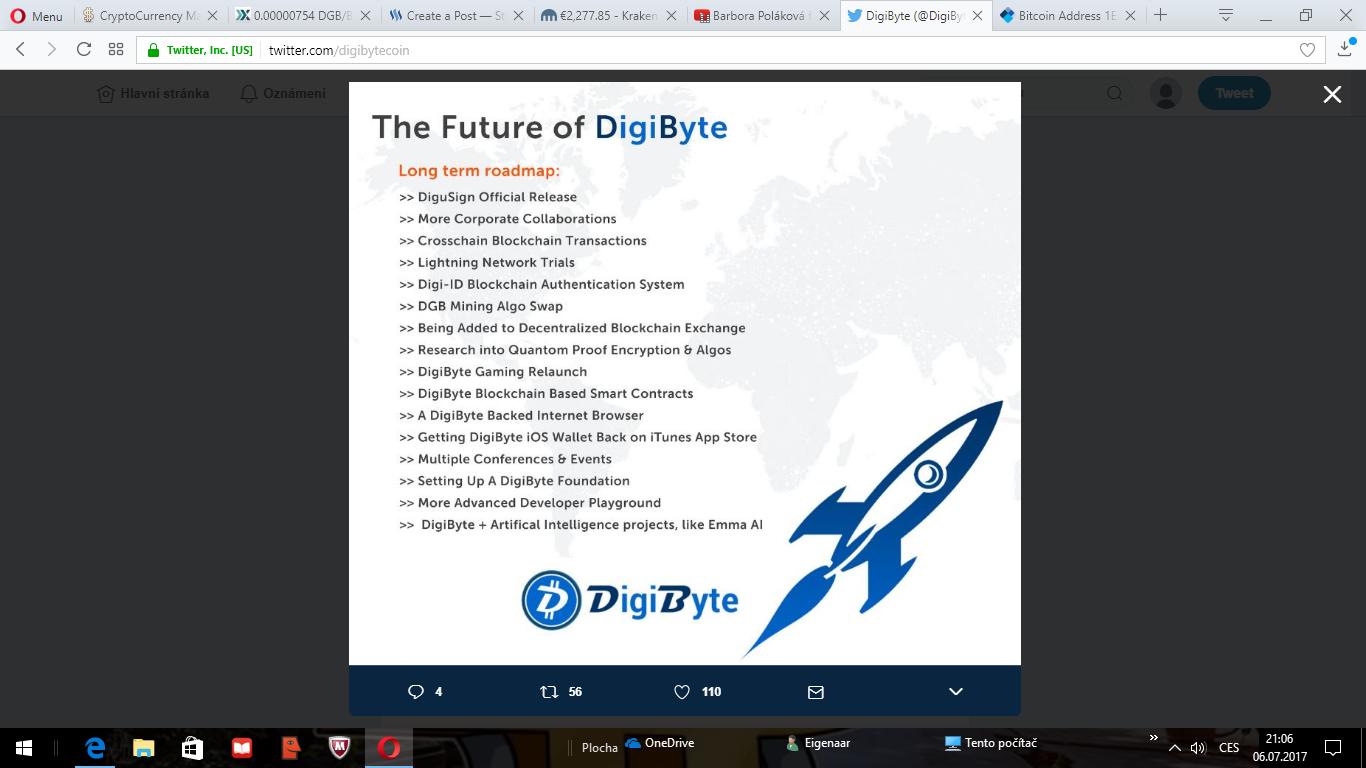Go back to the previous page
This screenshot has width=1366, height=768.
pos(21,49)
